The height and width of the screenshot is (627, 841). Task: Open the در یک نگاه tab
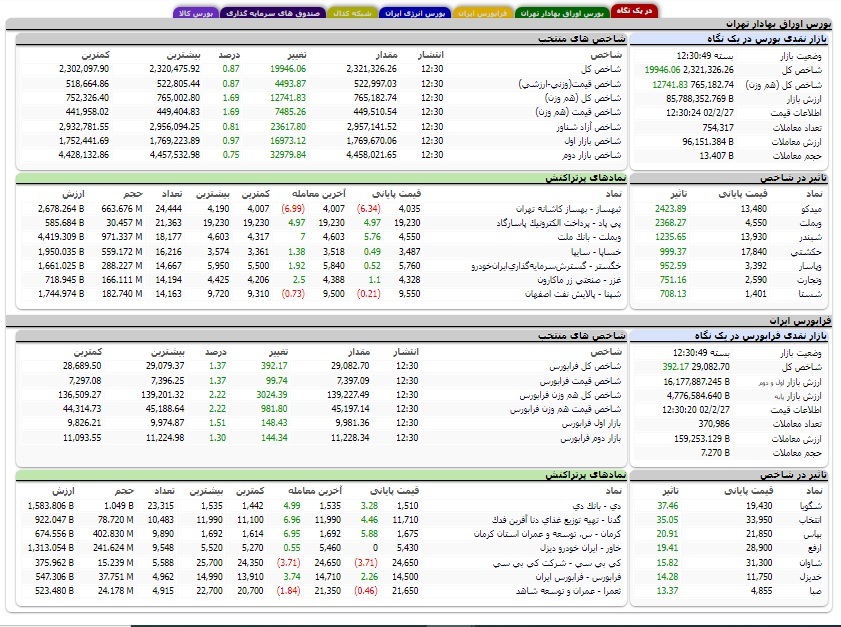[634, 11]
